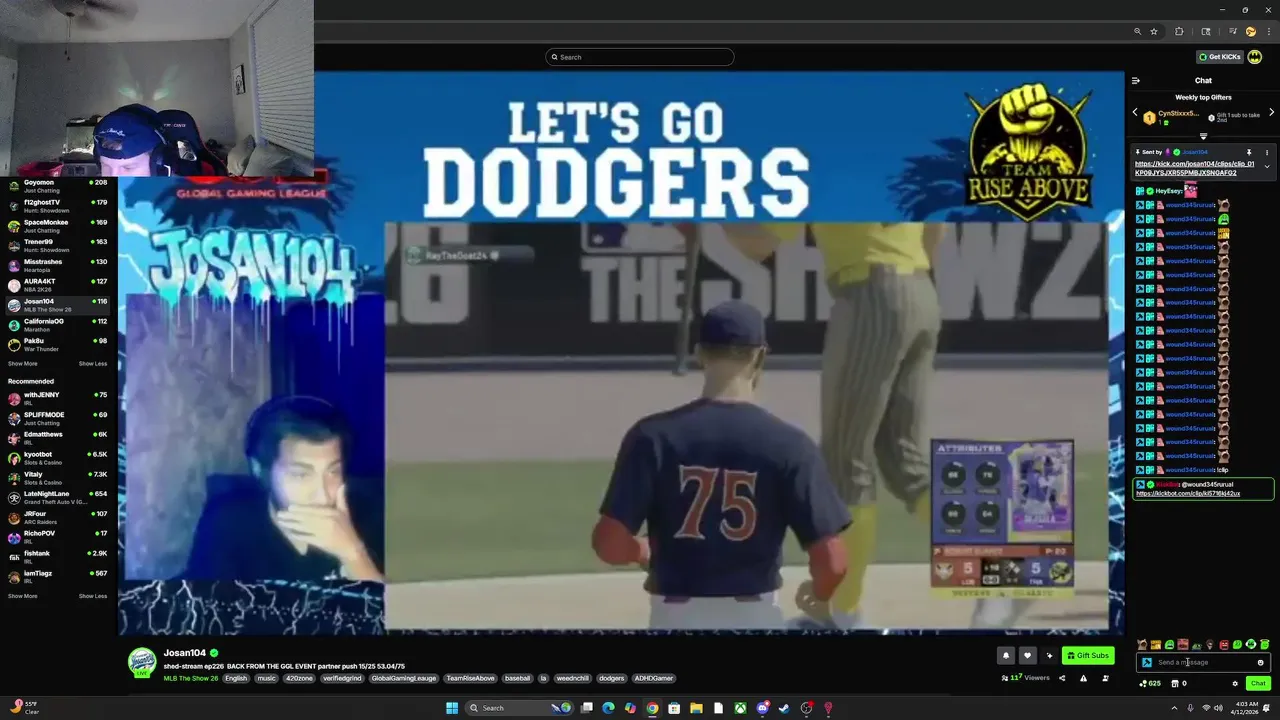The width and height of the screenshot is (1280, 720).
Task: Open Goyomon channel in sidebar
Action: tap(57, 186)
